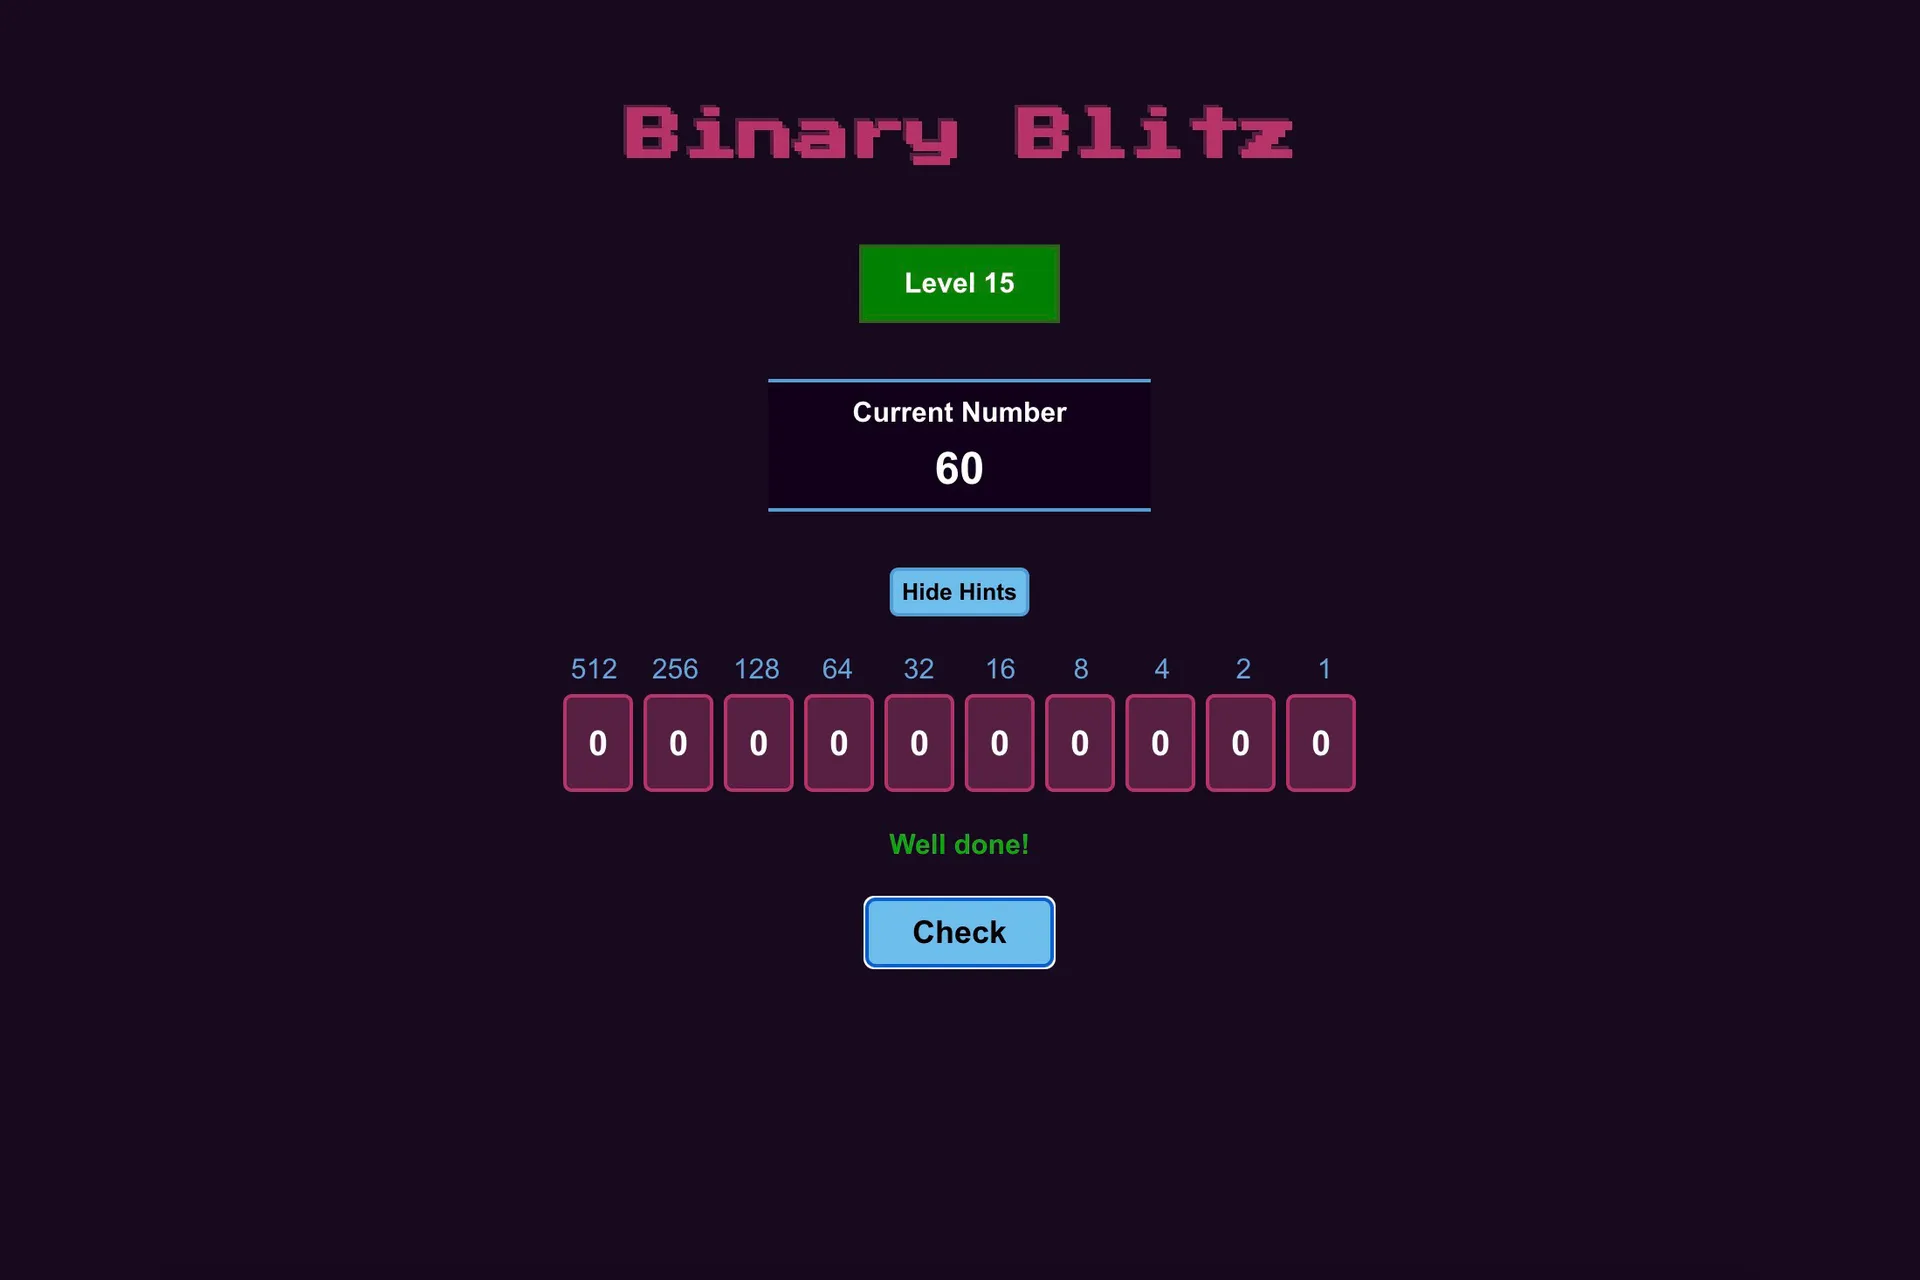Toggle the 32 binary digit to 1
Image resolution: width=1920 pixels, height=1280 pixels.
[x=919, y=743]
